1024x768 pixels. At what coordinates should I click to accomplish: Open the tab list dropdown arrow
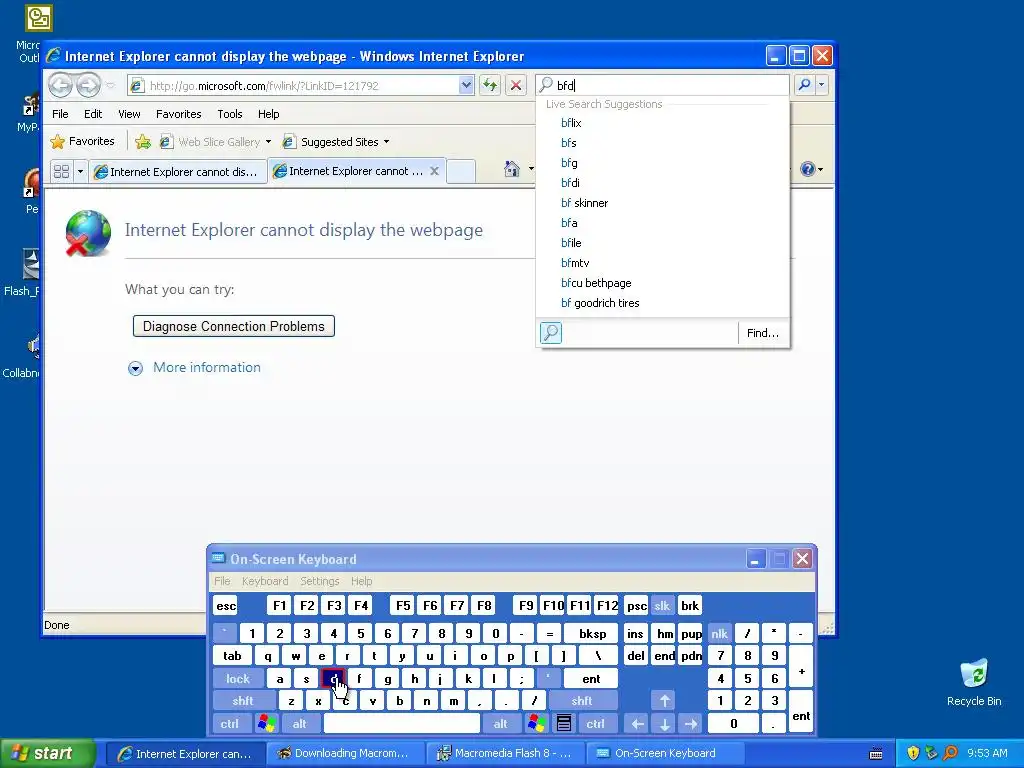(x=80, y=171)
